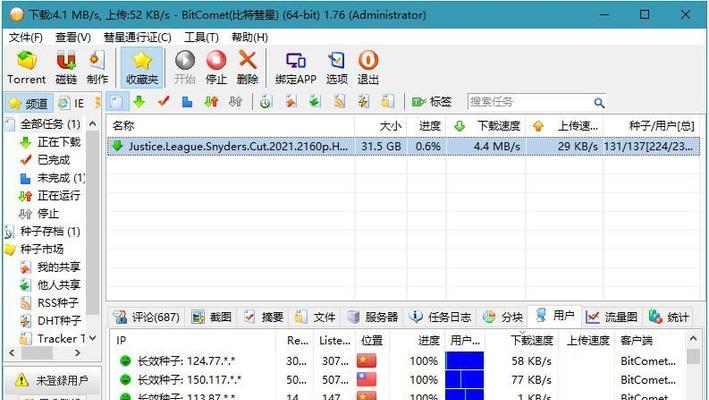Click the RSS feed filter icon

pyautogui.click(x=339, y=102)
